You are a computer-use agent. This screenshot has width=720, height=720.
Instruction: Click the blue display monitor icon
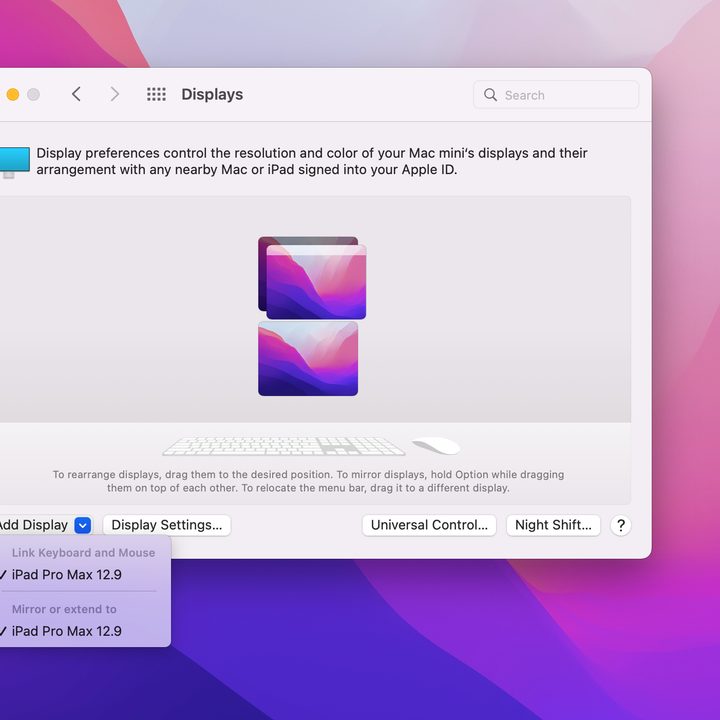14,162
